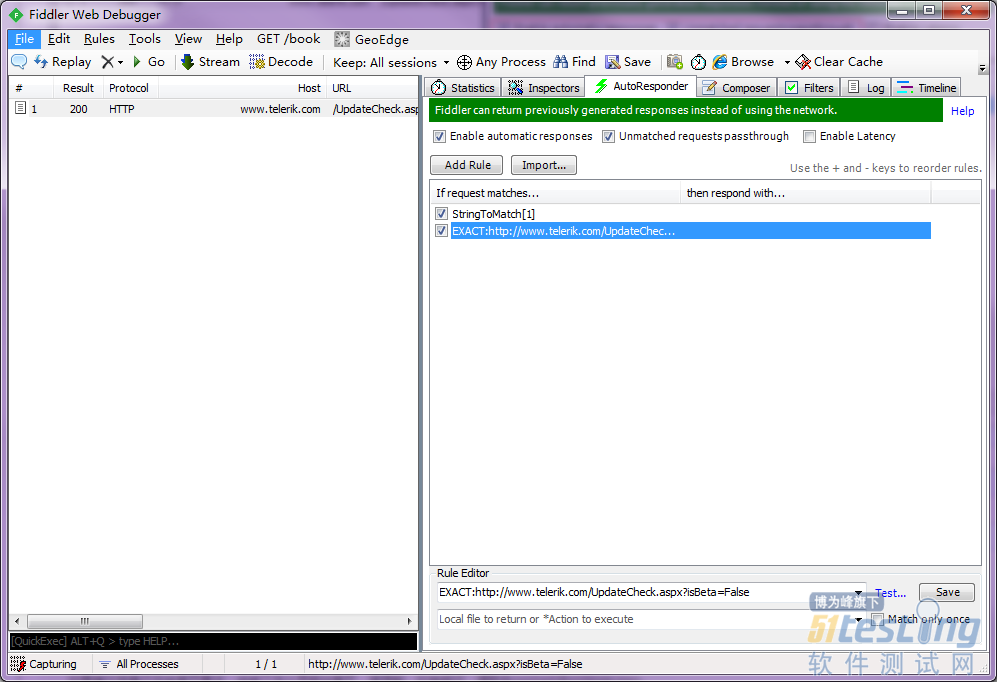Switch to the Log tab
The width and height of the screenshot is (997, 682).
(x=866, y=88)
